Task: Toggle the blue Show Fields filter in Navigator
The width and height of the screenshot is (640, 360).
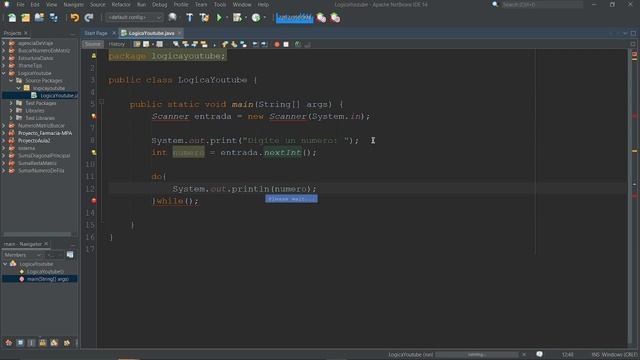Action: (x=20, y=343)
